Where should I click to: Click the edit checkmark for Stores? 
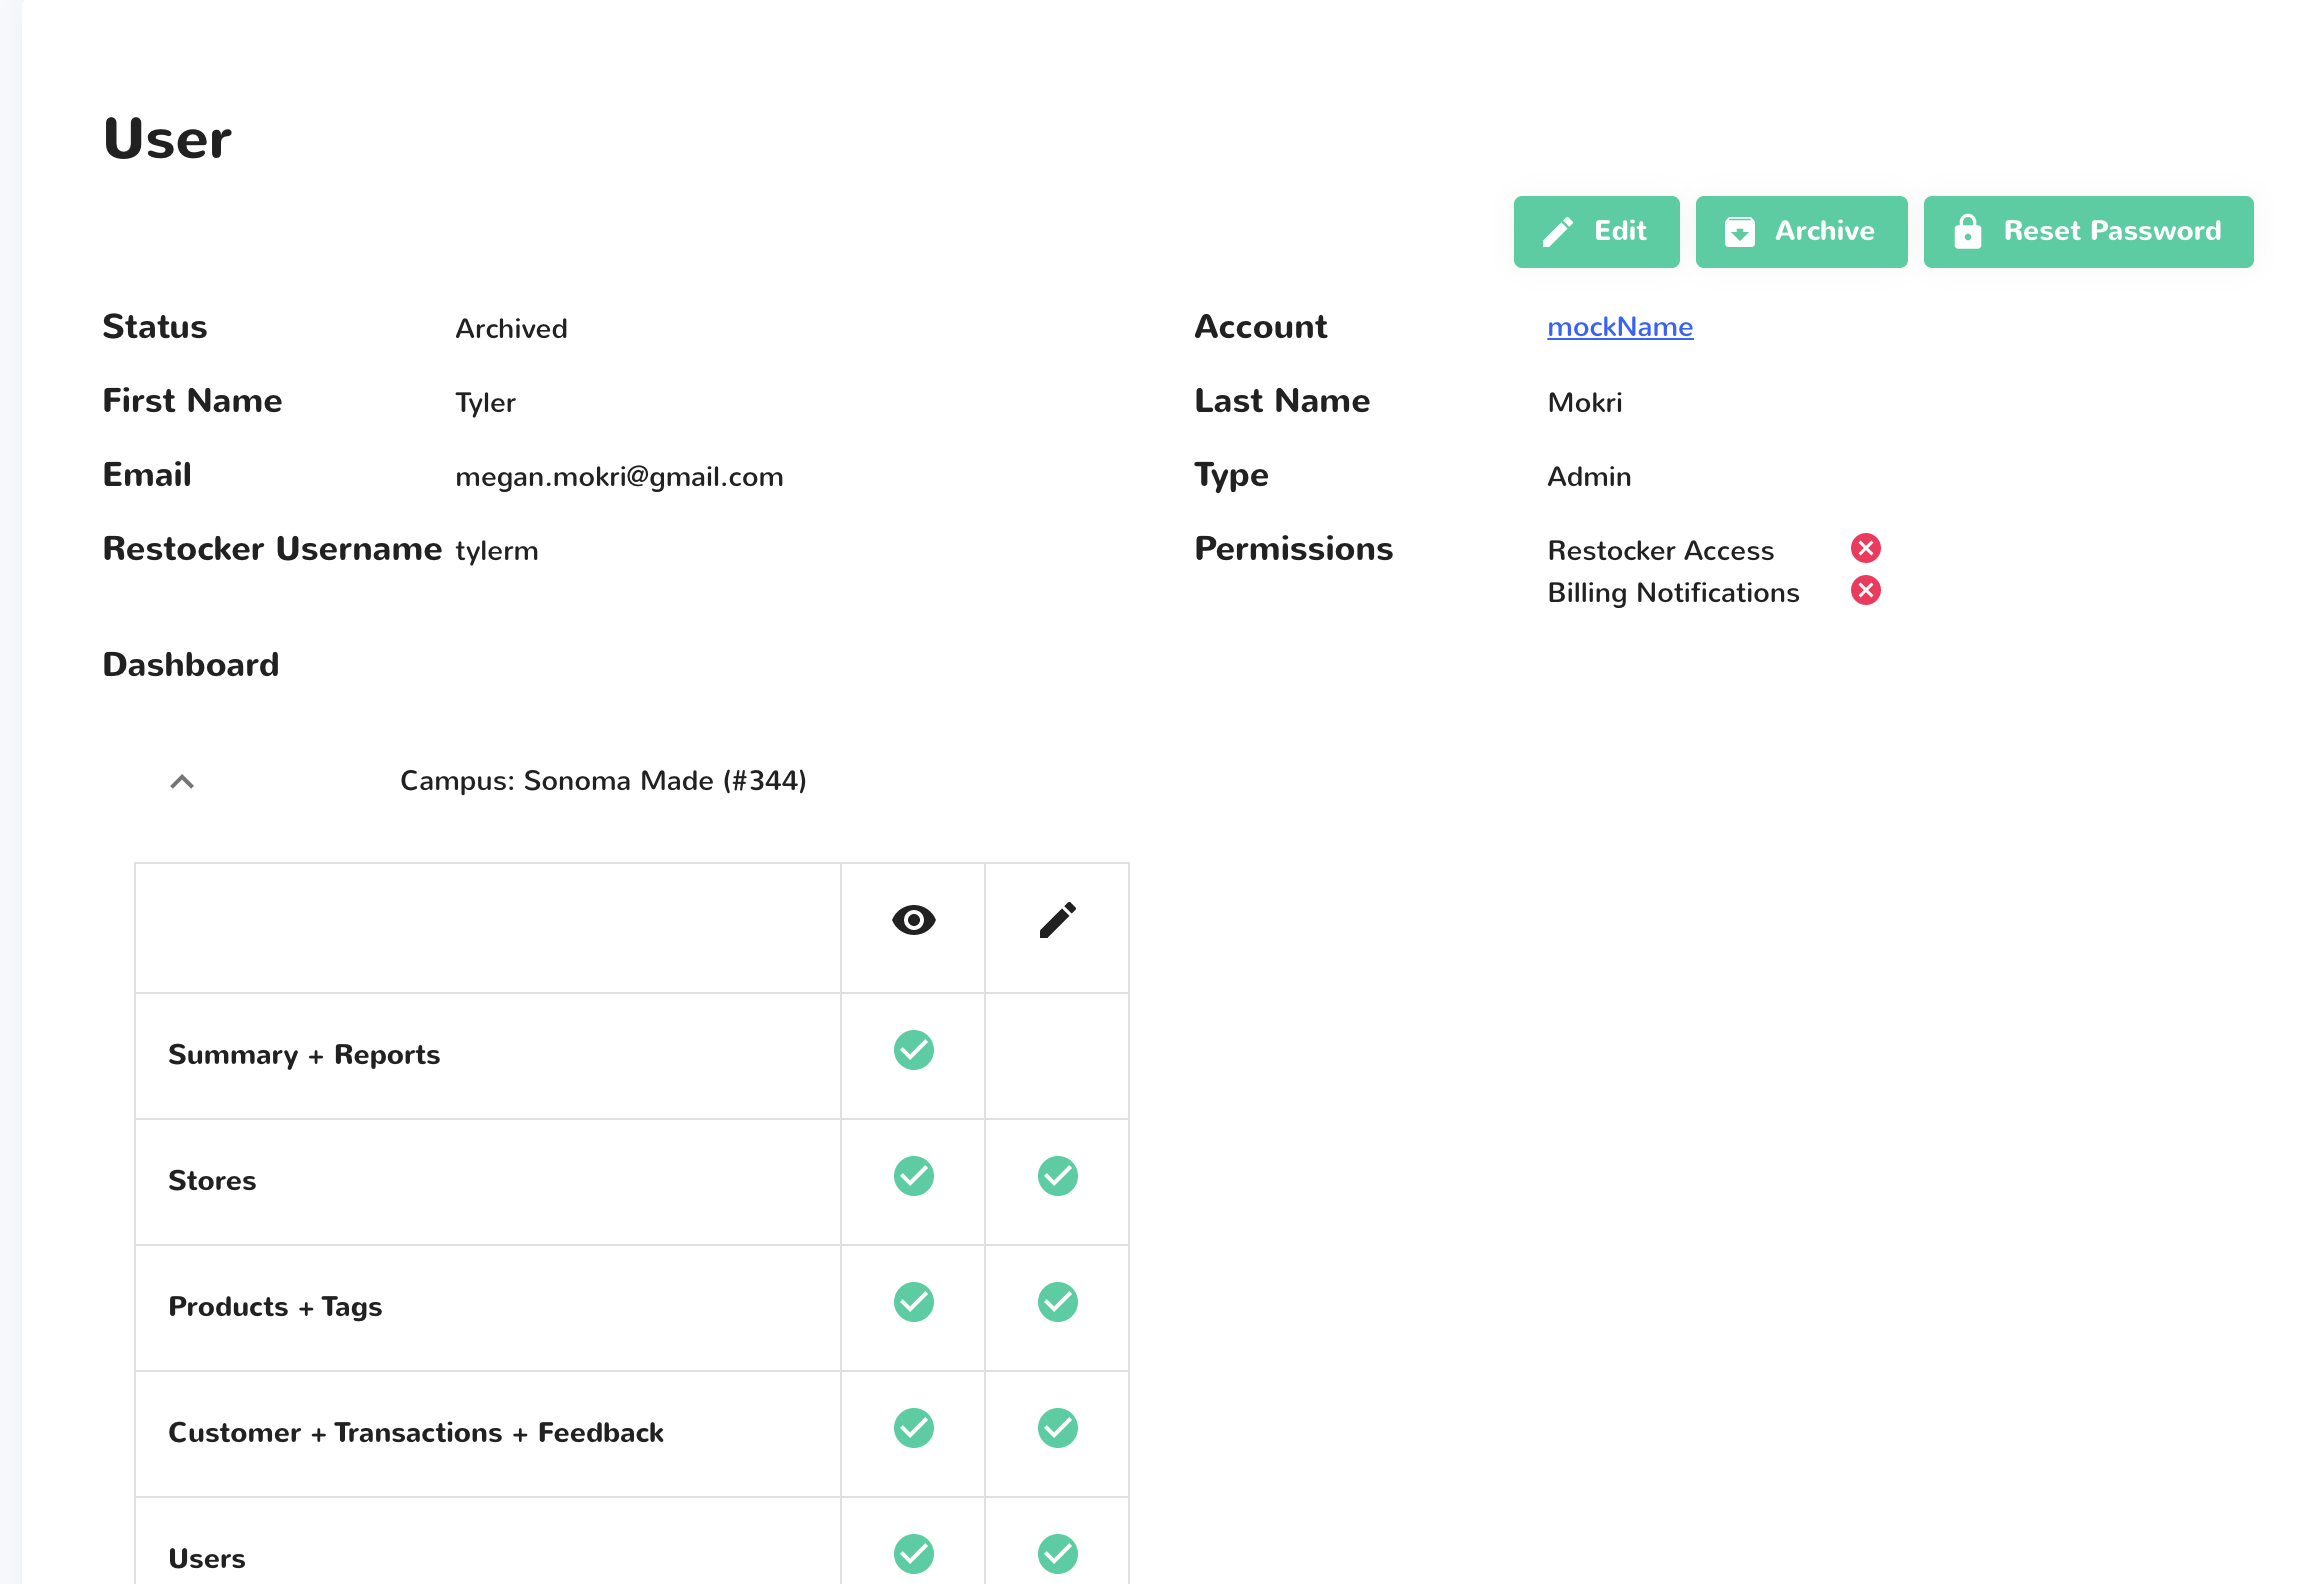[1057, 1176]
